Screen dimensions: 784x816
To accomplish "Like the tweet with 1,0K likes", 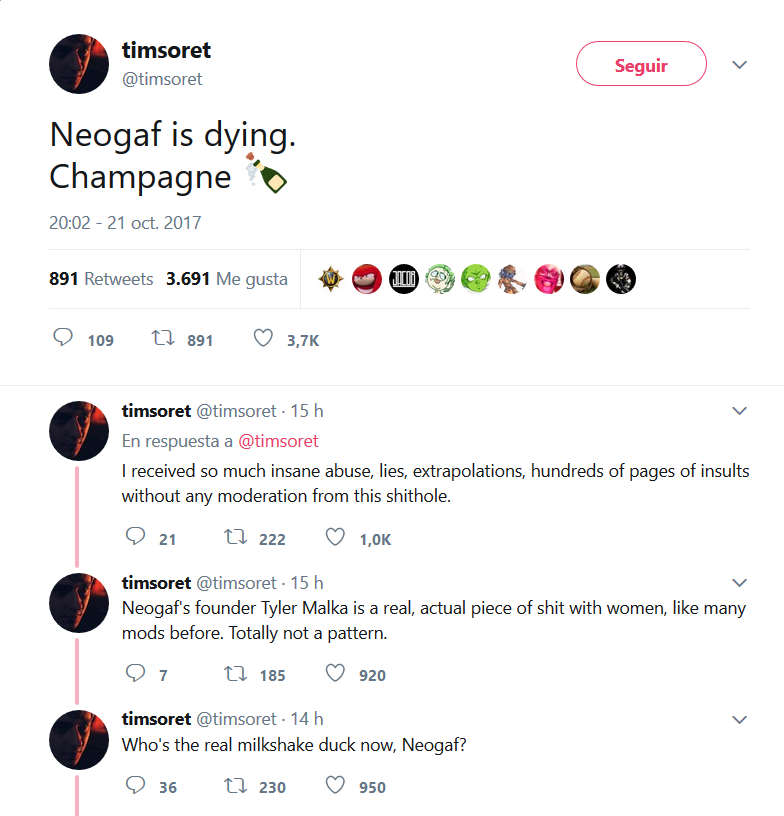I will [336, 538].
